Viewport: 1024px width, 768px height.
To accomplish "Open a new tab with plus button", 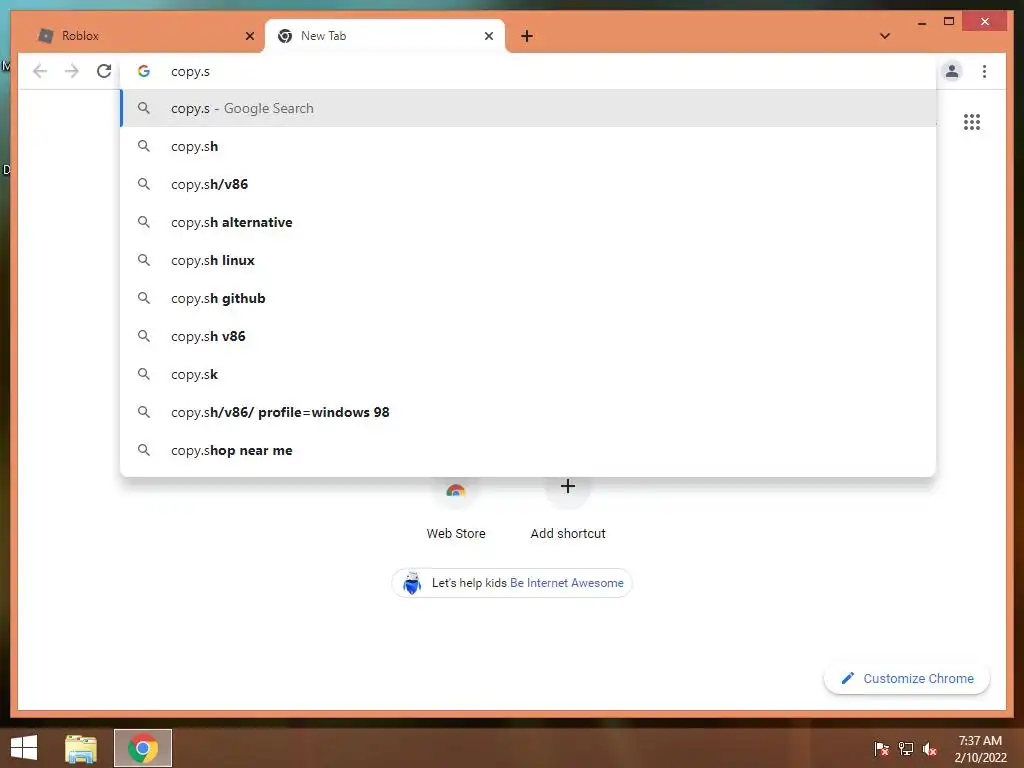I will coord(527,36).
